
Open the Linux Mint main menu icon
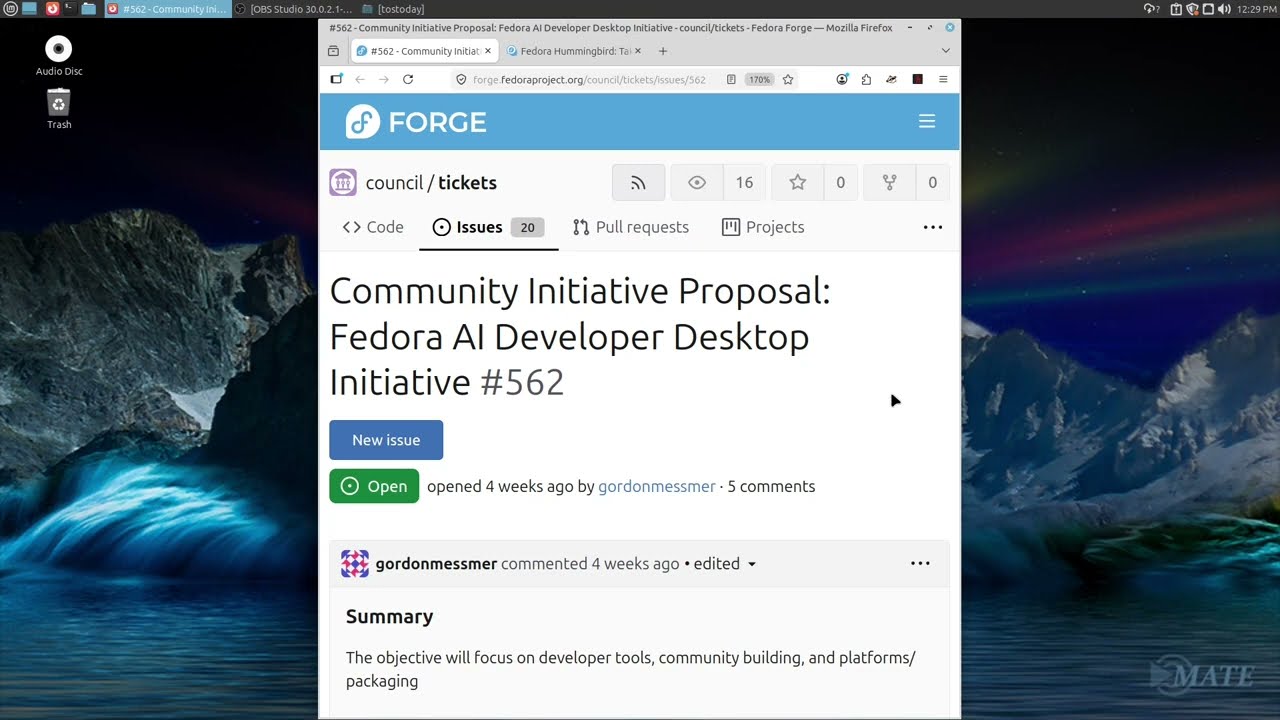click(x=10, y=9)
